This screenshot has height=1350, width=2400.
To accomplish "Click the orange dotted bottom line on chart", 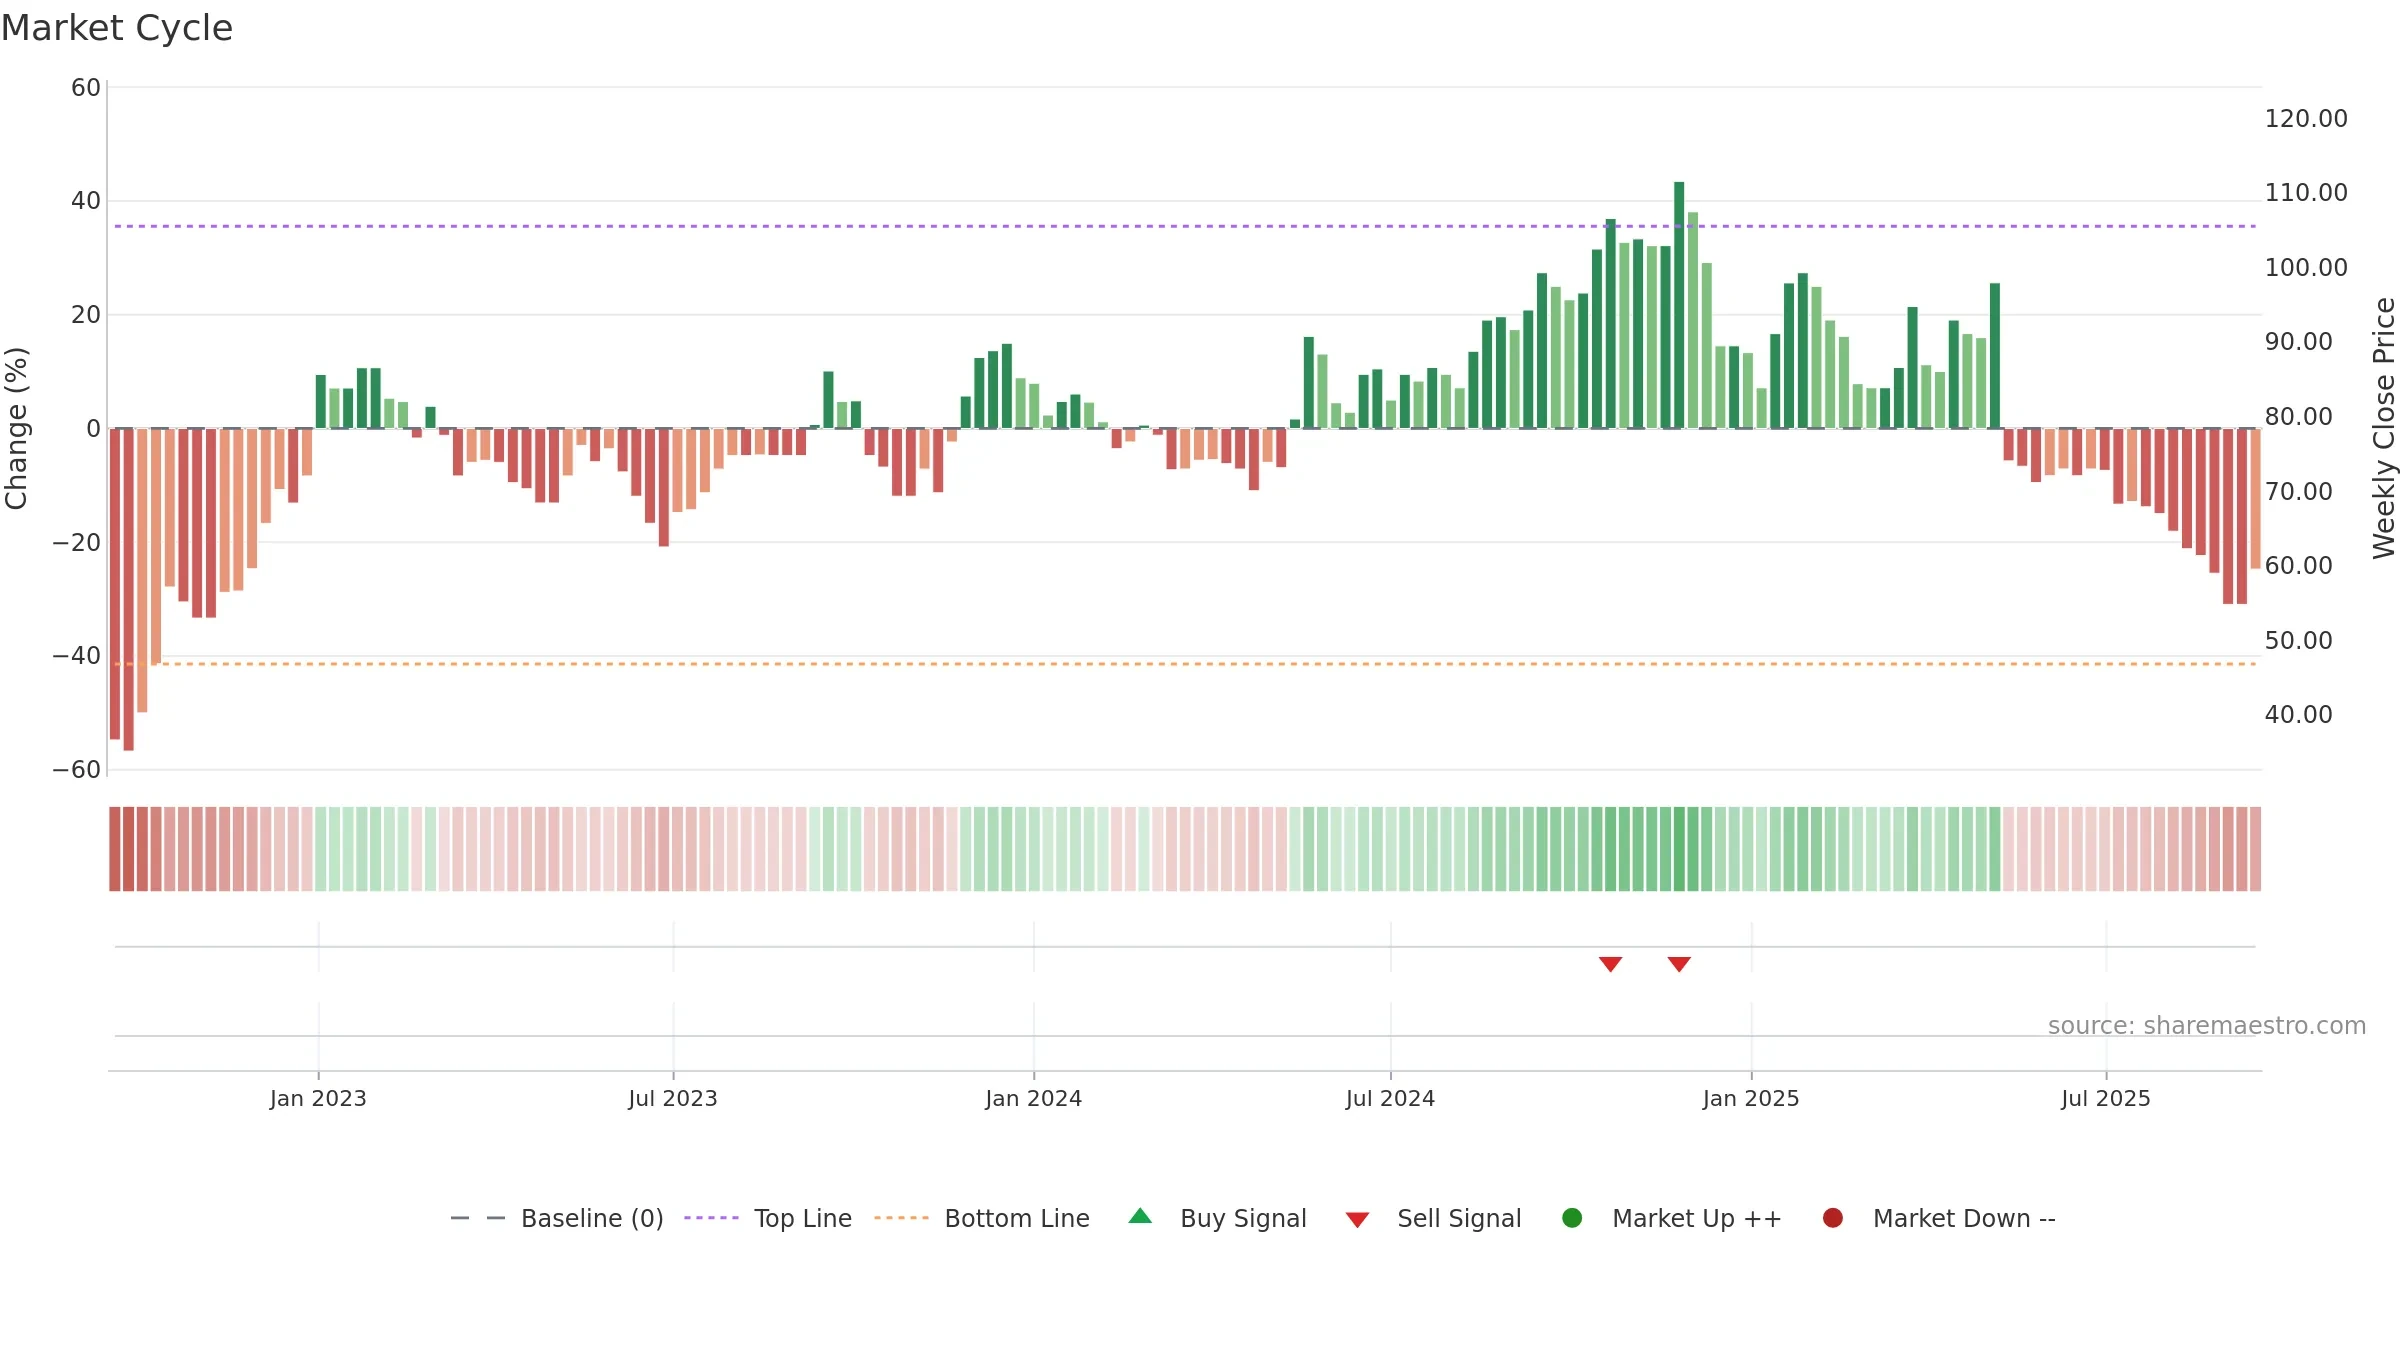I will (1185, 664).
